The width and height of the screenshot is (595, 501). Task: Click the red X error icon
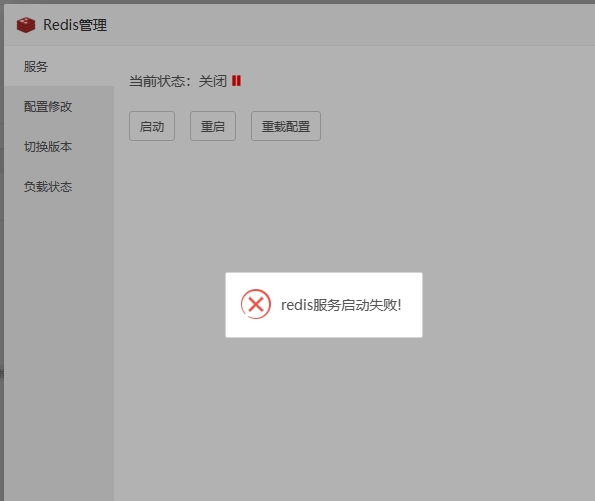click(x=256, y=304)
